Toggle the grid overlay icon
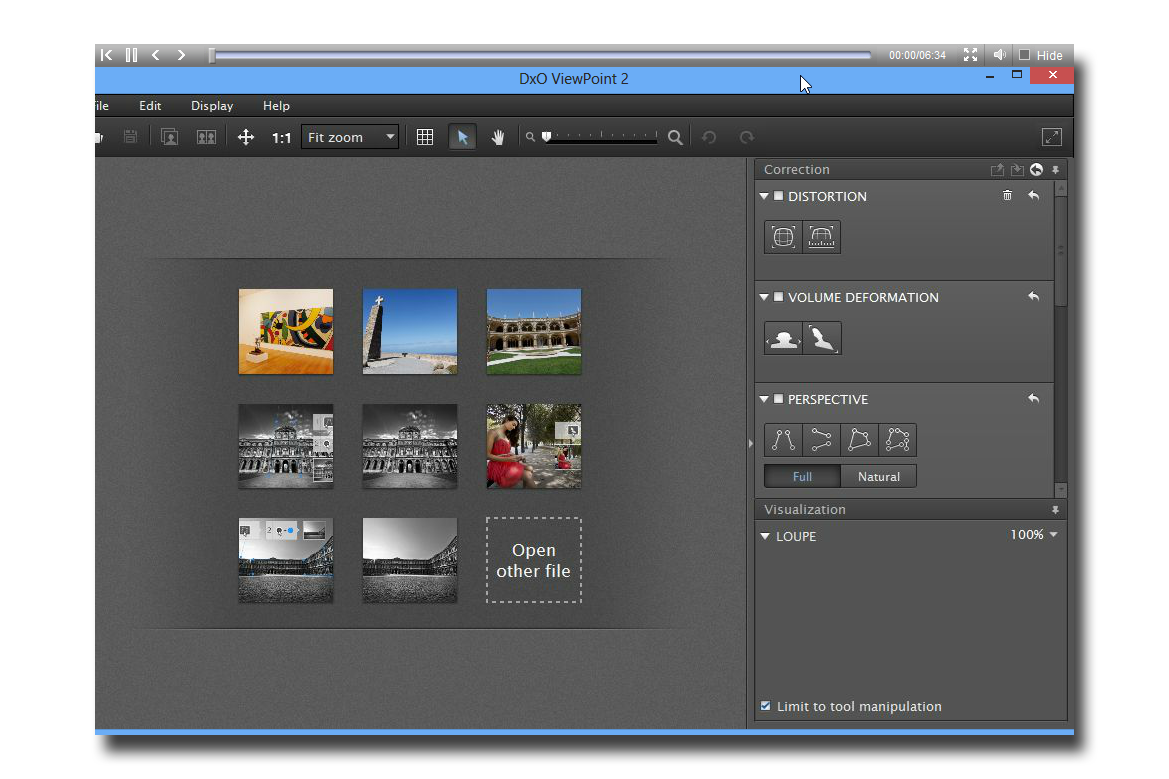 click(425, 138)
